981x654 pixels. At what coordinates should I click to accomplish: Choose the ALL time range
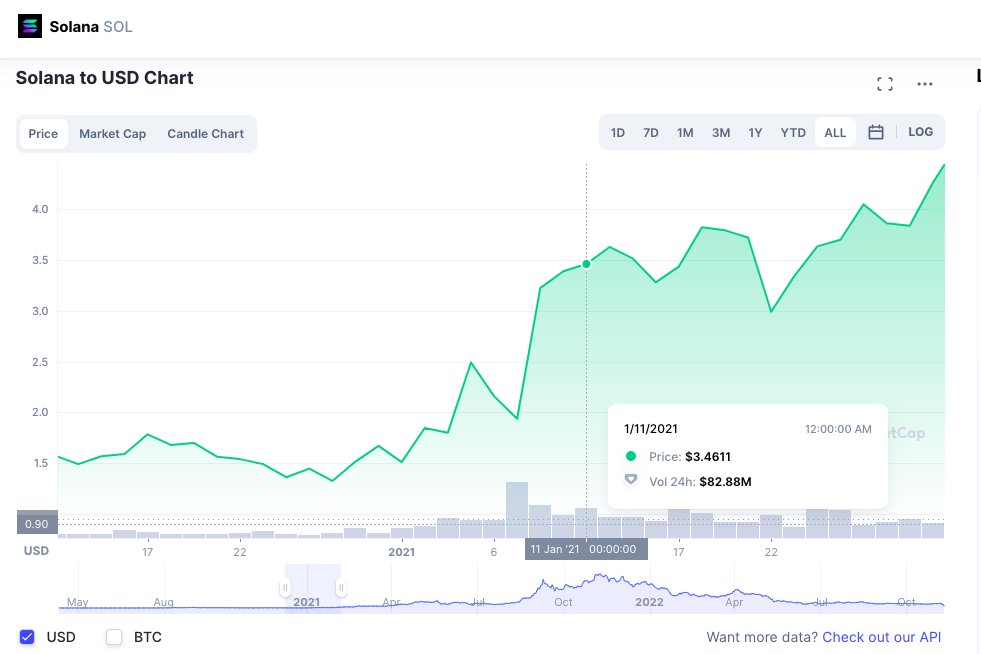pos(835,133)
